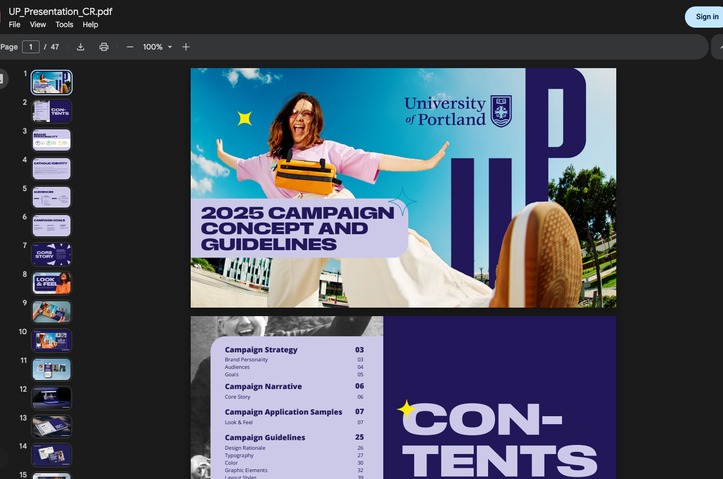Open the File menu
This screenshot has width=723, height=479.
14,24
